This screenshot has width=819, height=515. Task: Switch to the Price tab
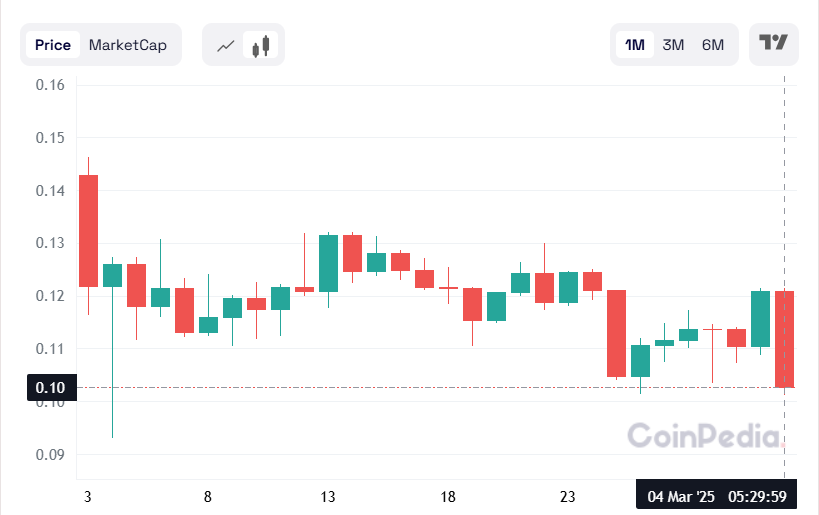[53, 45]
